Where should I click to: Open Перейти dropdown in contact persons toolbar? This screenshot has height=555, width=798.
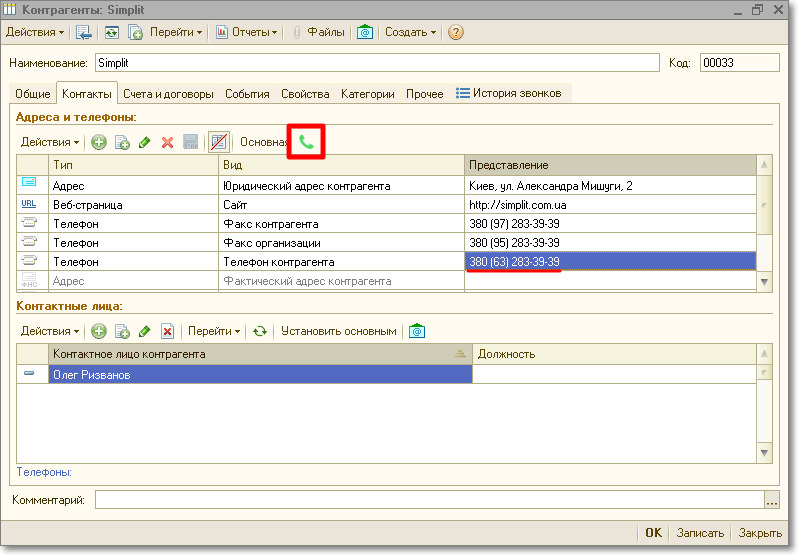(214, 331)
